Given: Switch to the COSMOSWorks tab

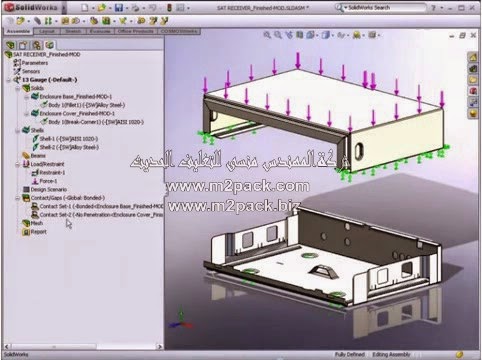Looking at the screenshot, I should [x=179, y=31].
